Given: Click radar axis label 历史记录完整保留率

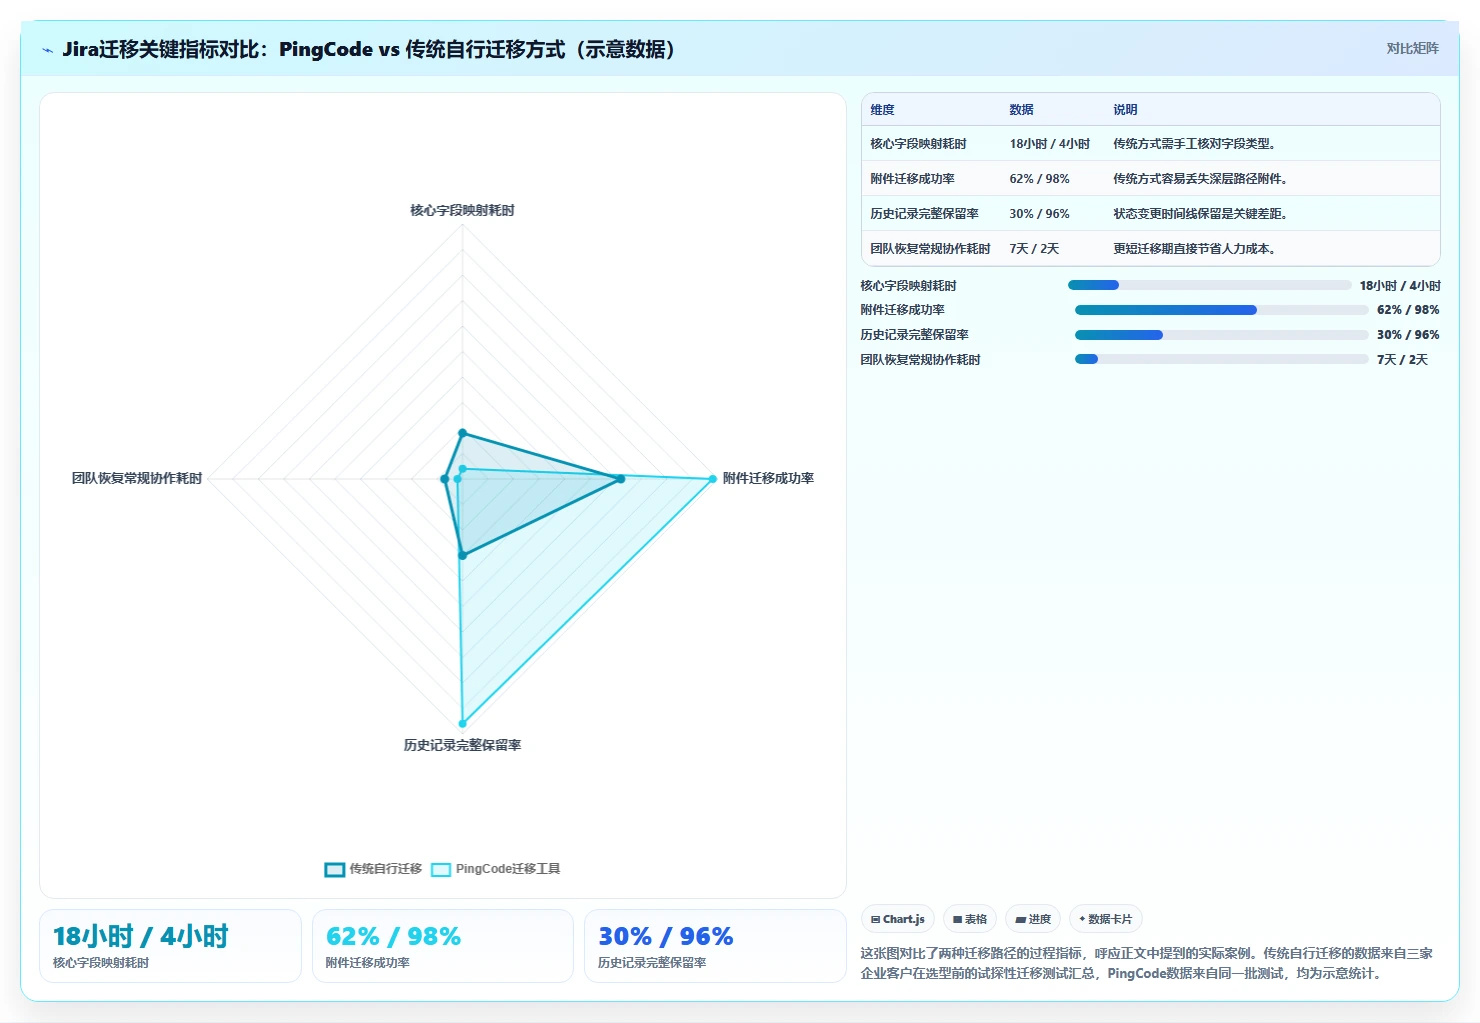Looking at the screenshot, I should (462, 746).
